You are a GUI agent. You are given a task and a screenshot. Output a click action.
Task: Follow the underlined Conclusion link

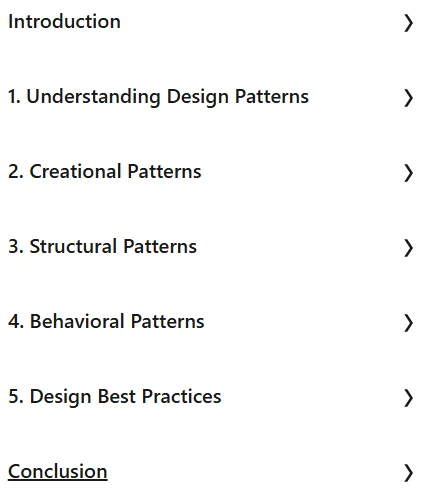click(58, 472)
